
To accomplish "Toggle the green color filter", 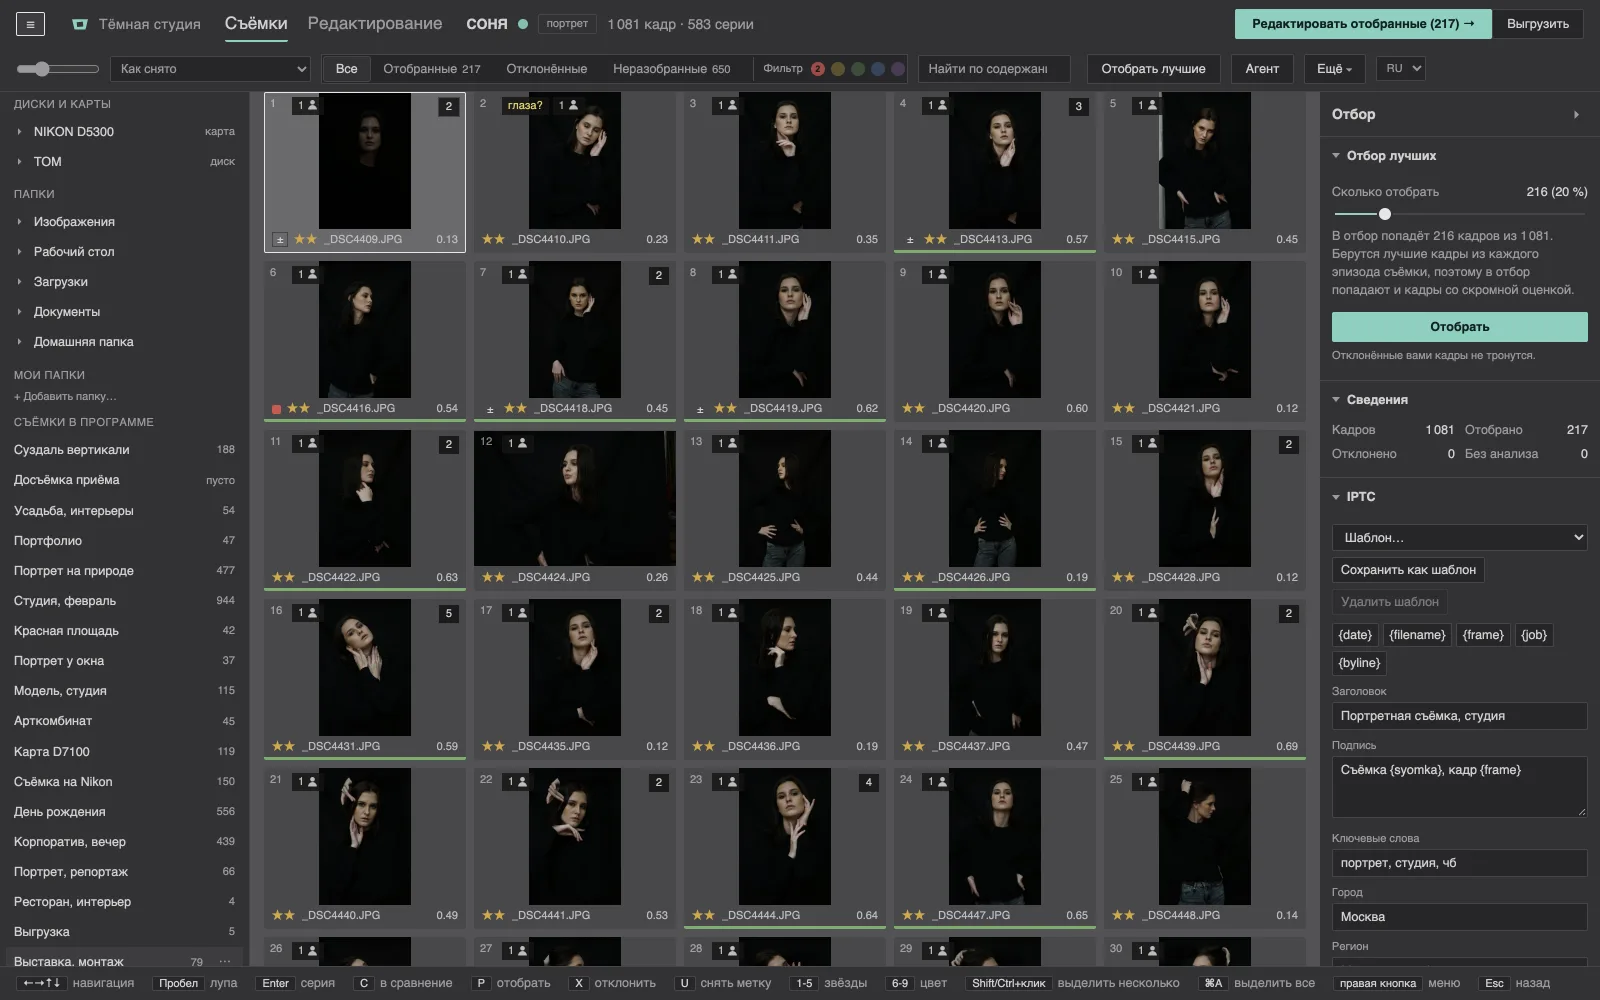I will point(858,69).
